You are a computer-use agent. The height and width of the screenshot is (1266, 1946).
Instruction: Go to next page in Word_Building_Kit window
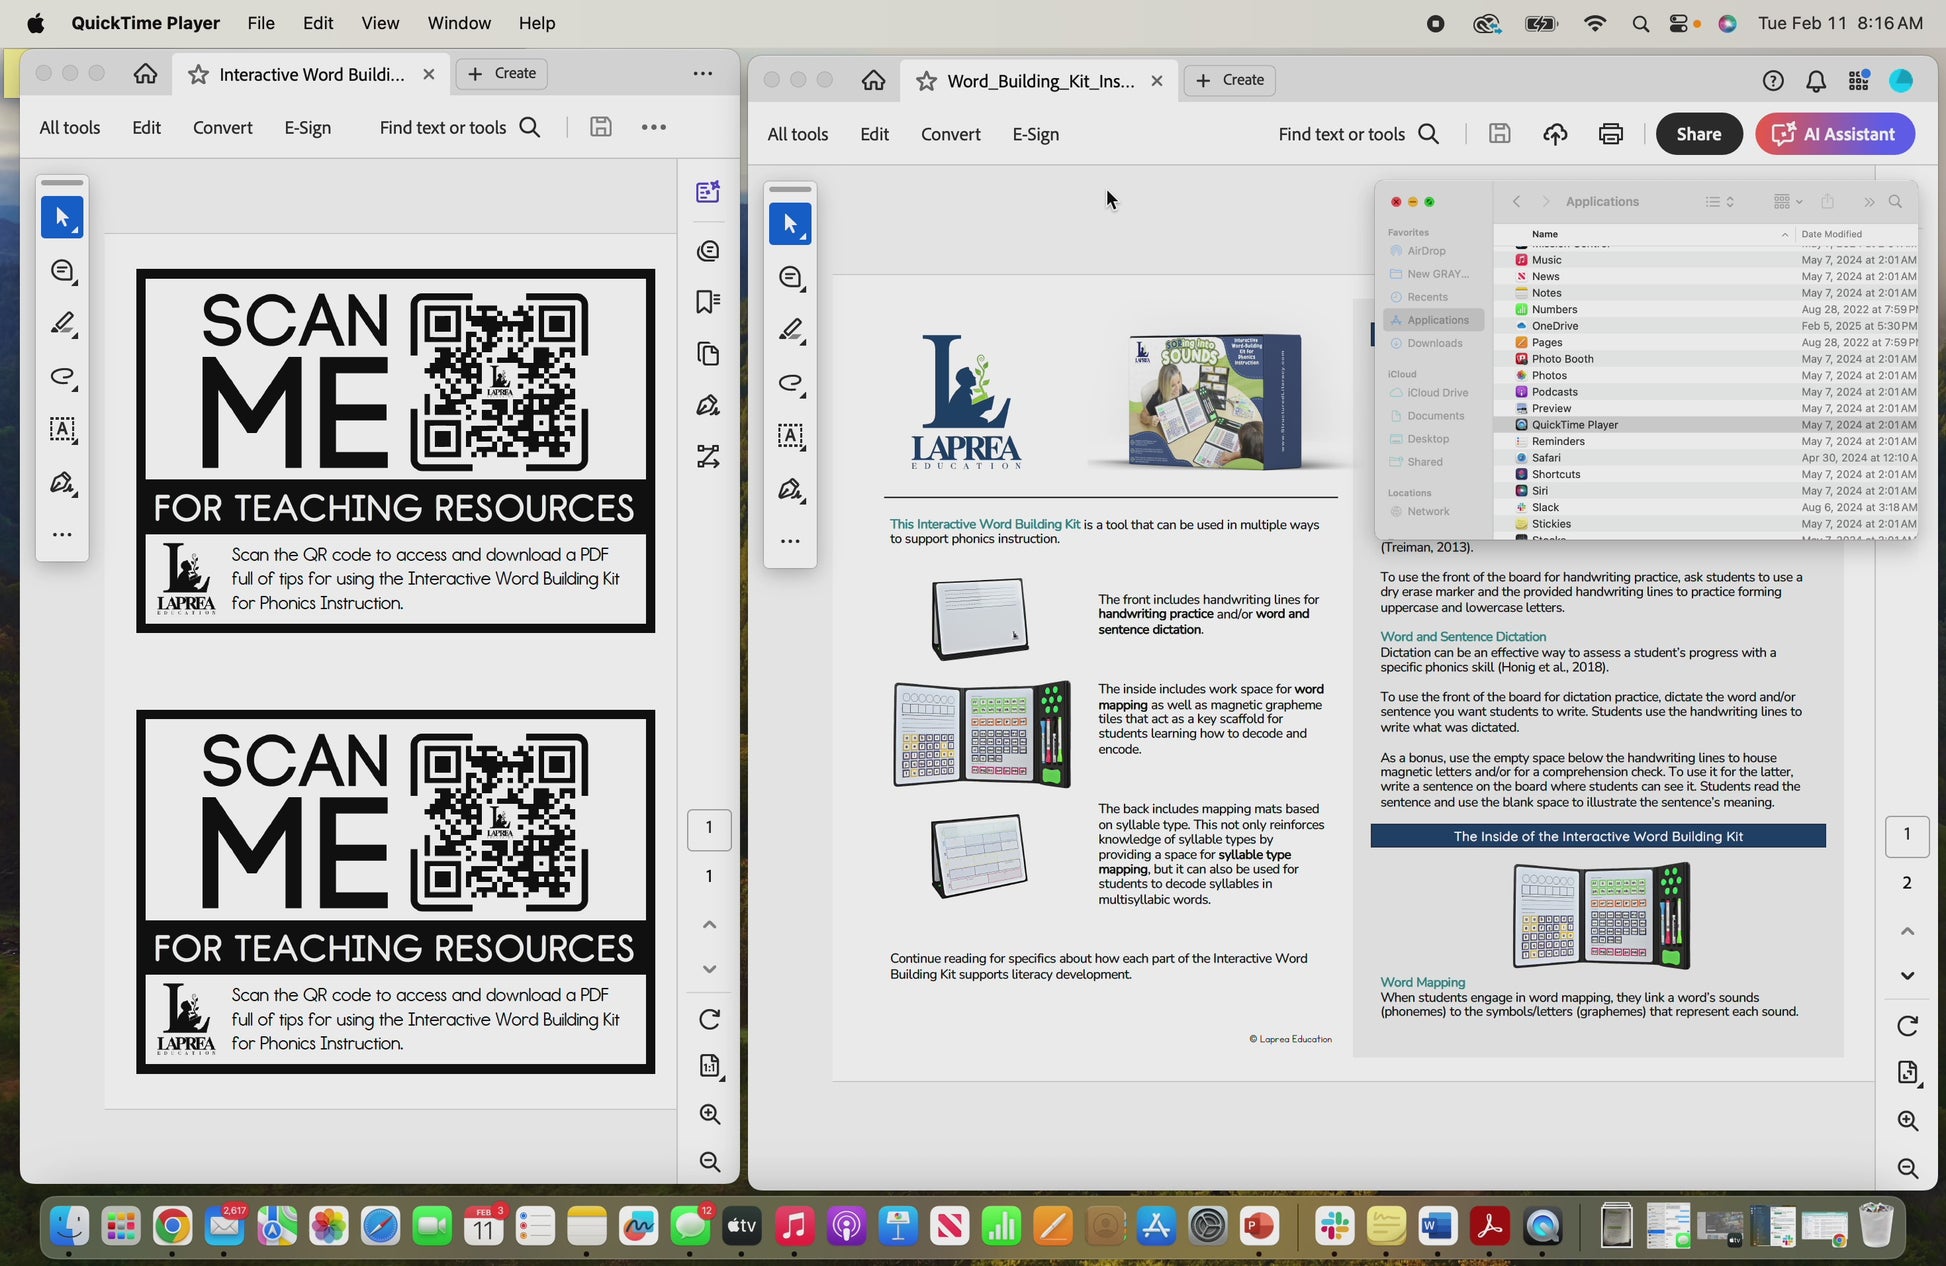coord(1907,976)
